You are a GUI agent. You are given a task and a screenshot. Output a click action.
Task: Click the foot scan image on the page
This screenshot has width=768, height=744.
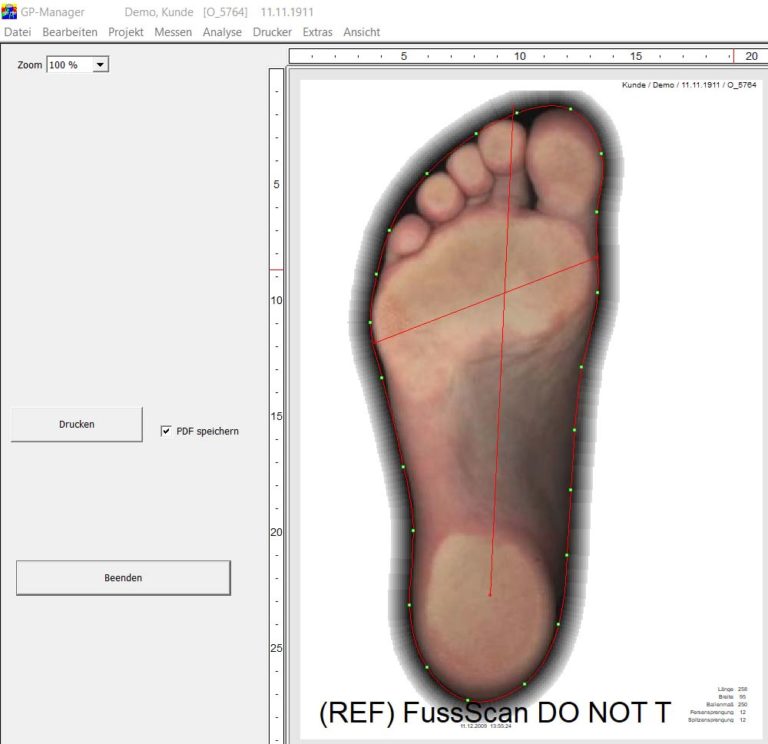(485, 397)
